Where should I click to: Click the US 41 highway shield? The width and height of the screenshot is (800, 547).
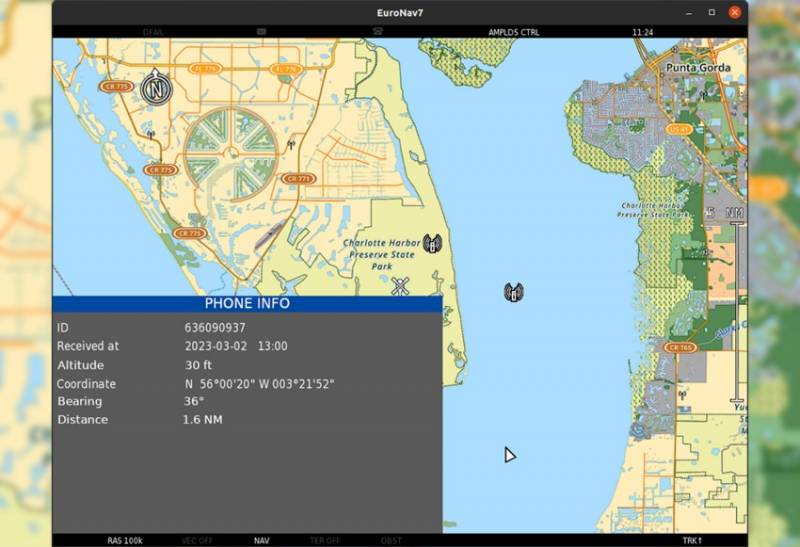pos(679,129)
